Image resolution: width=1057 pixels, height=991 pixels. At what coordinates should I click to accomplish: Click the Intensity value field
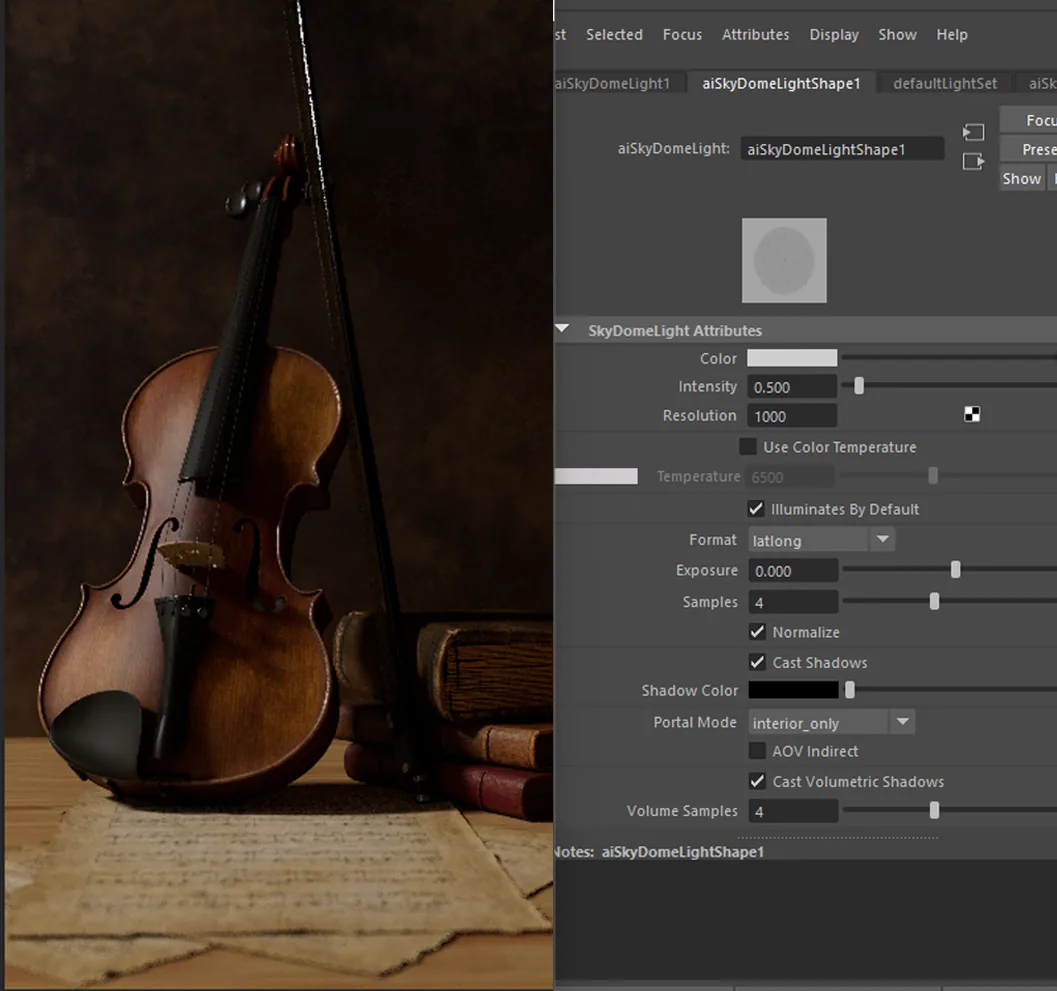792,387
